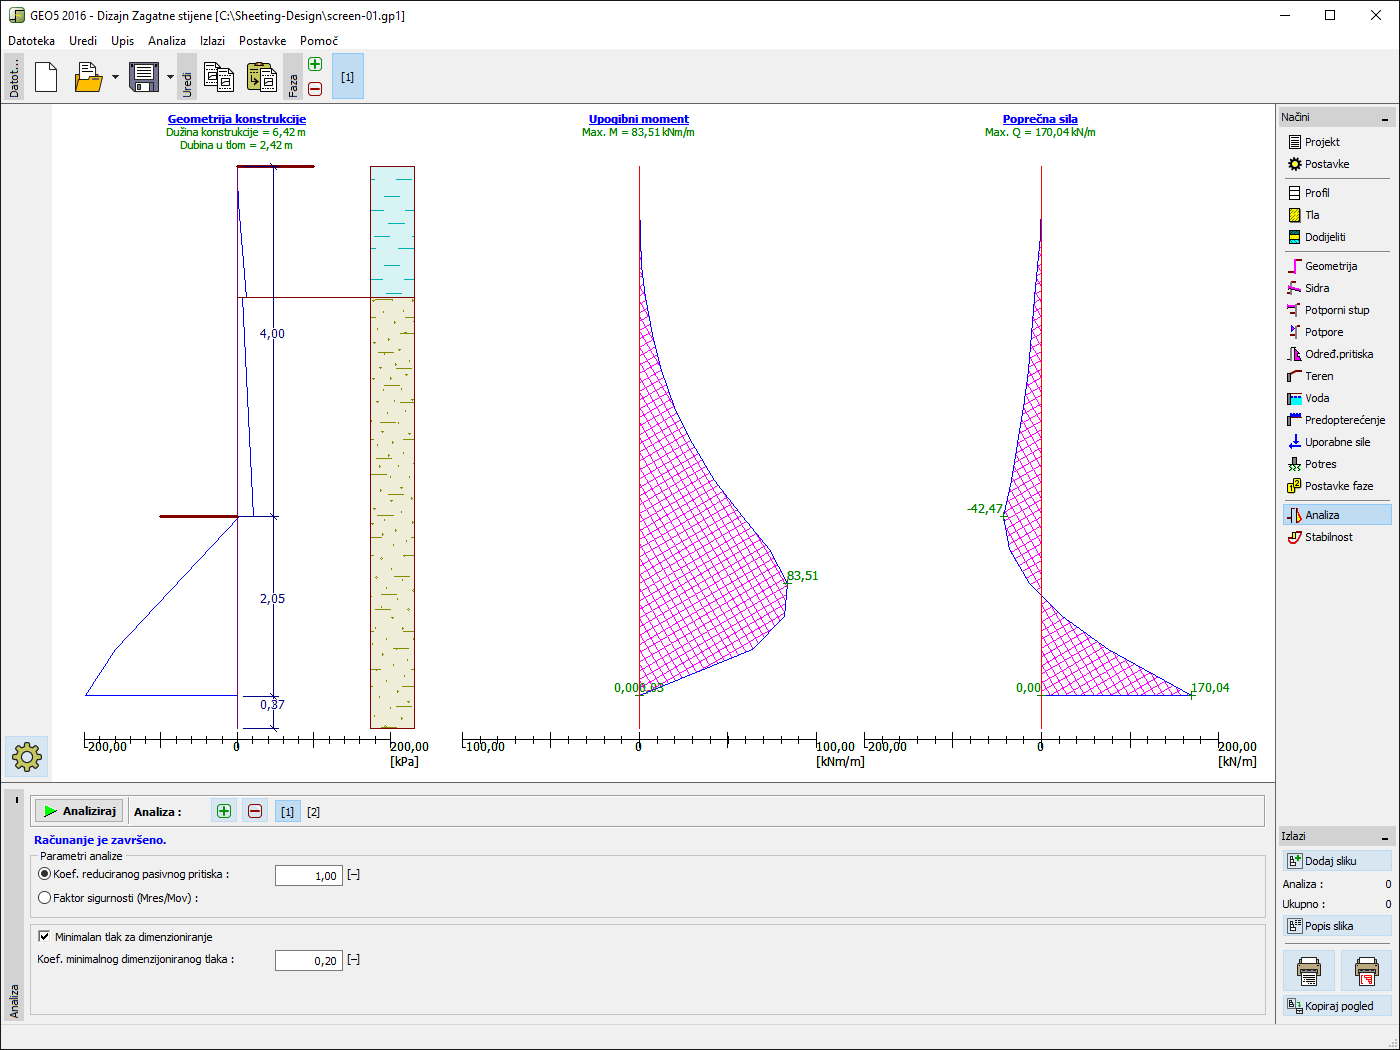The image size is (1400, 1050).
Task: Open the Stabilnost mode
Action: click(x=1328, y=537)
